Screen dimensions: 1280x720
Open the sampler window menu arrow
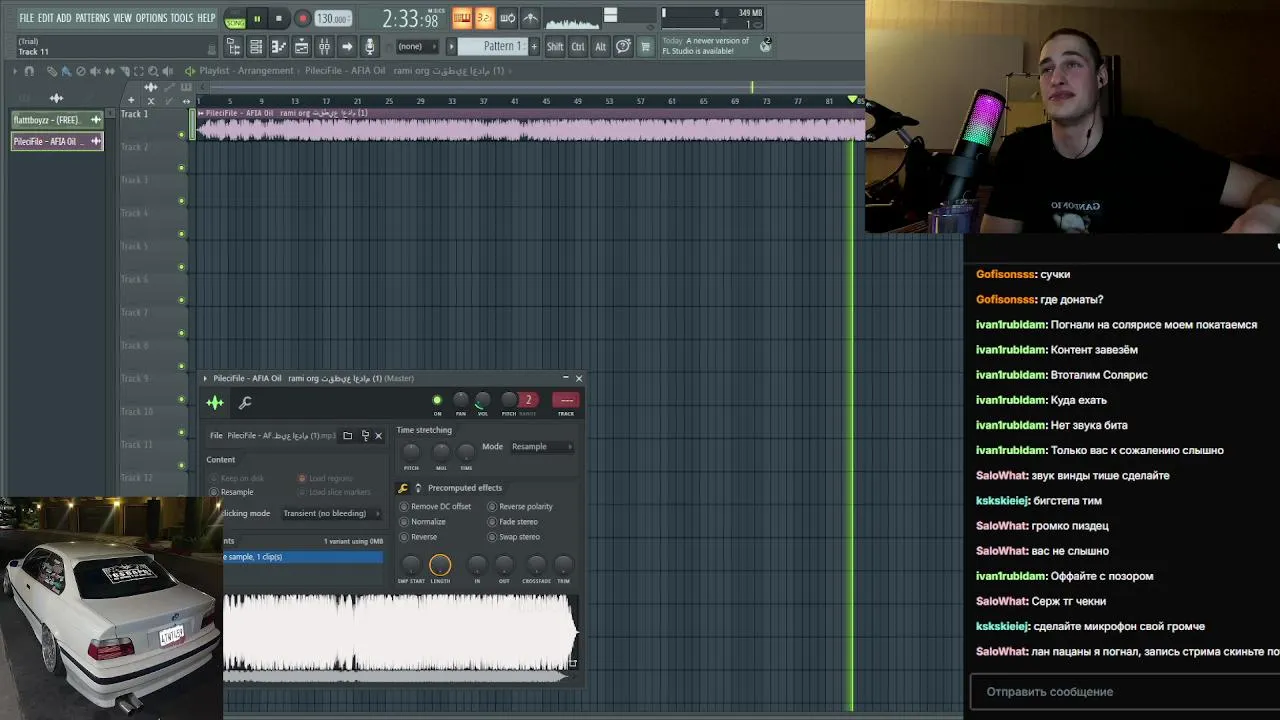(x=205, y=379)
